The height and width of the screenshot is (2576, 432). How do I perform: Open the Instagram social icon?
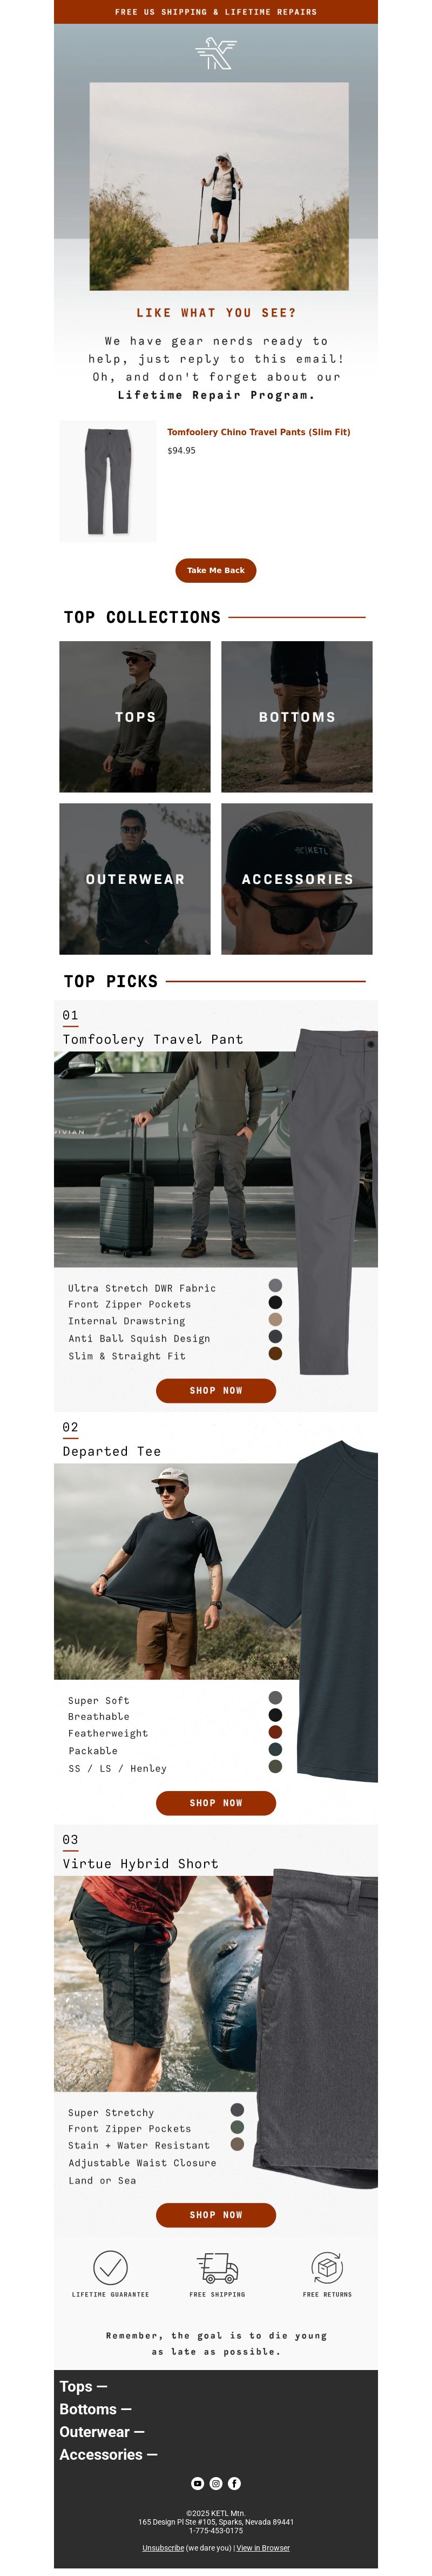[216, 2483]
